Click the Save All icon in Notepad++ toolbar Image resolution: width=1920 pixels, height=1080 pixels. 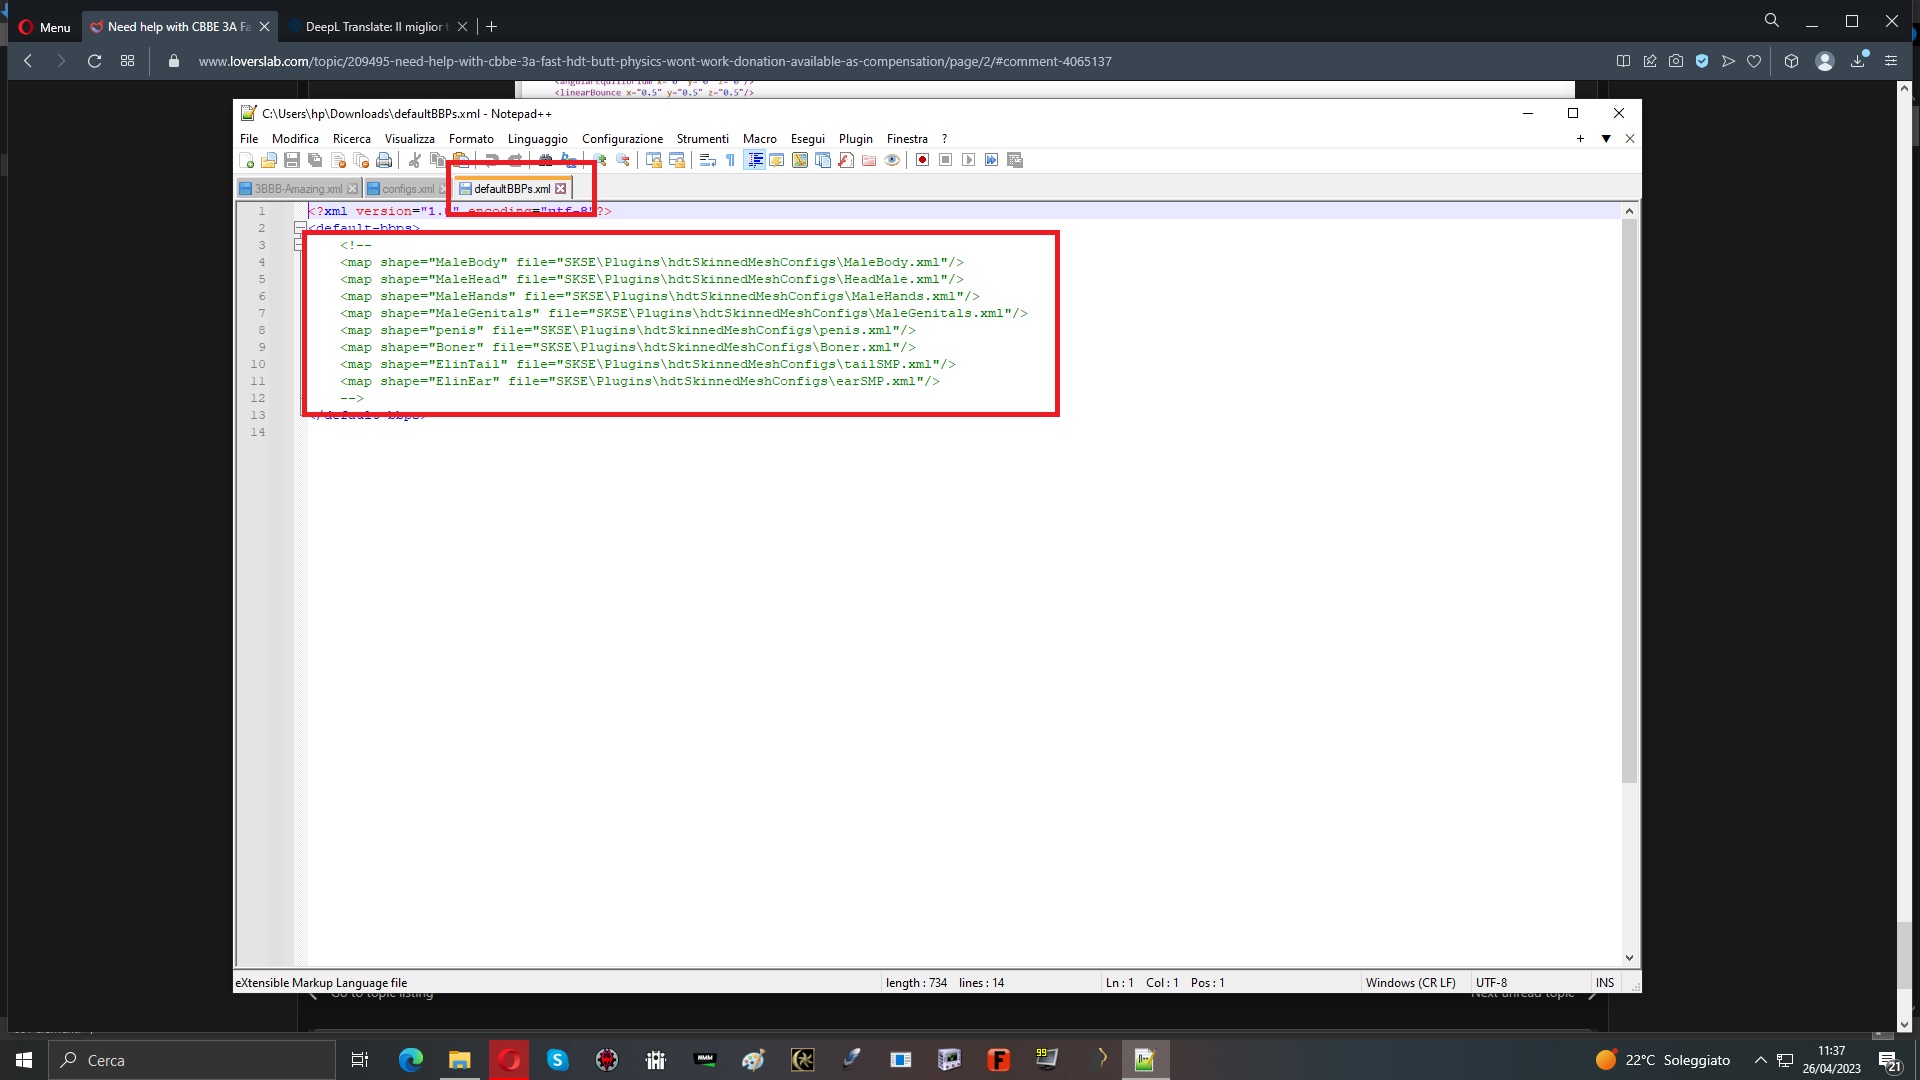click(x=315, y=160)
